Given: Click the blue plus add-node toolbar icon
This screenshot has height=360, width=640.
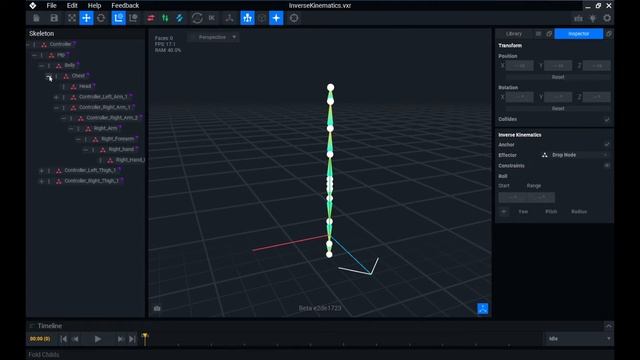Looking at the screenshot, I should pyautogui.click(x=276, y=18).
